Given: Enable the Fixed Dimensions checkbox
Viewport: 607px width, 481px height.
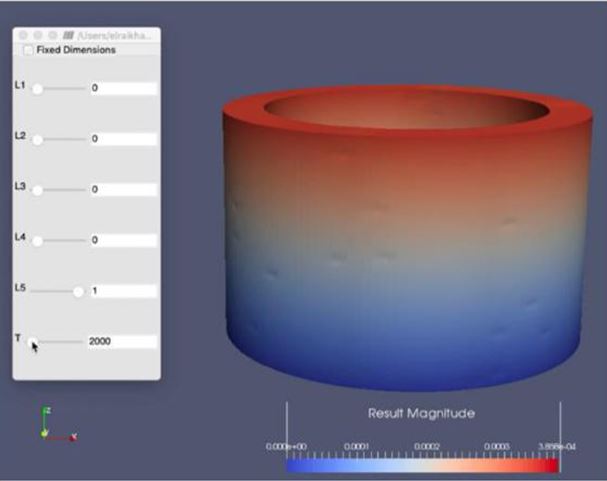Looking at the screenshot, I should tap(28, 50).
